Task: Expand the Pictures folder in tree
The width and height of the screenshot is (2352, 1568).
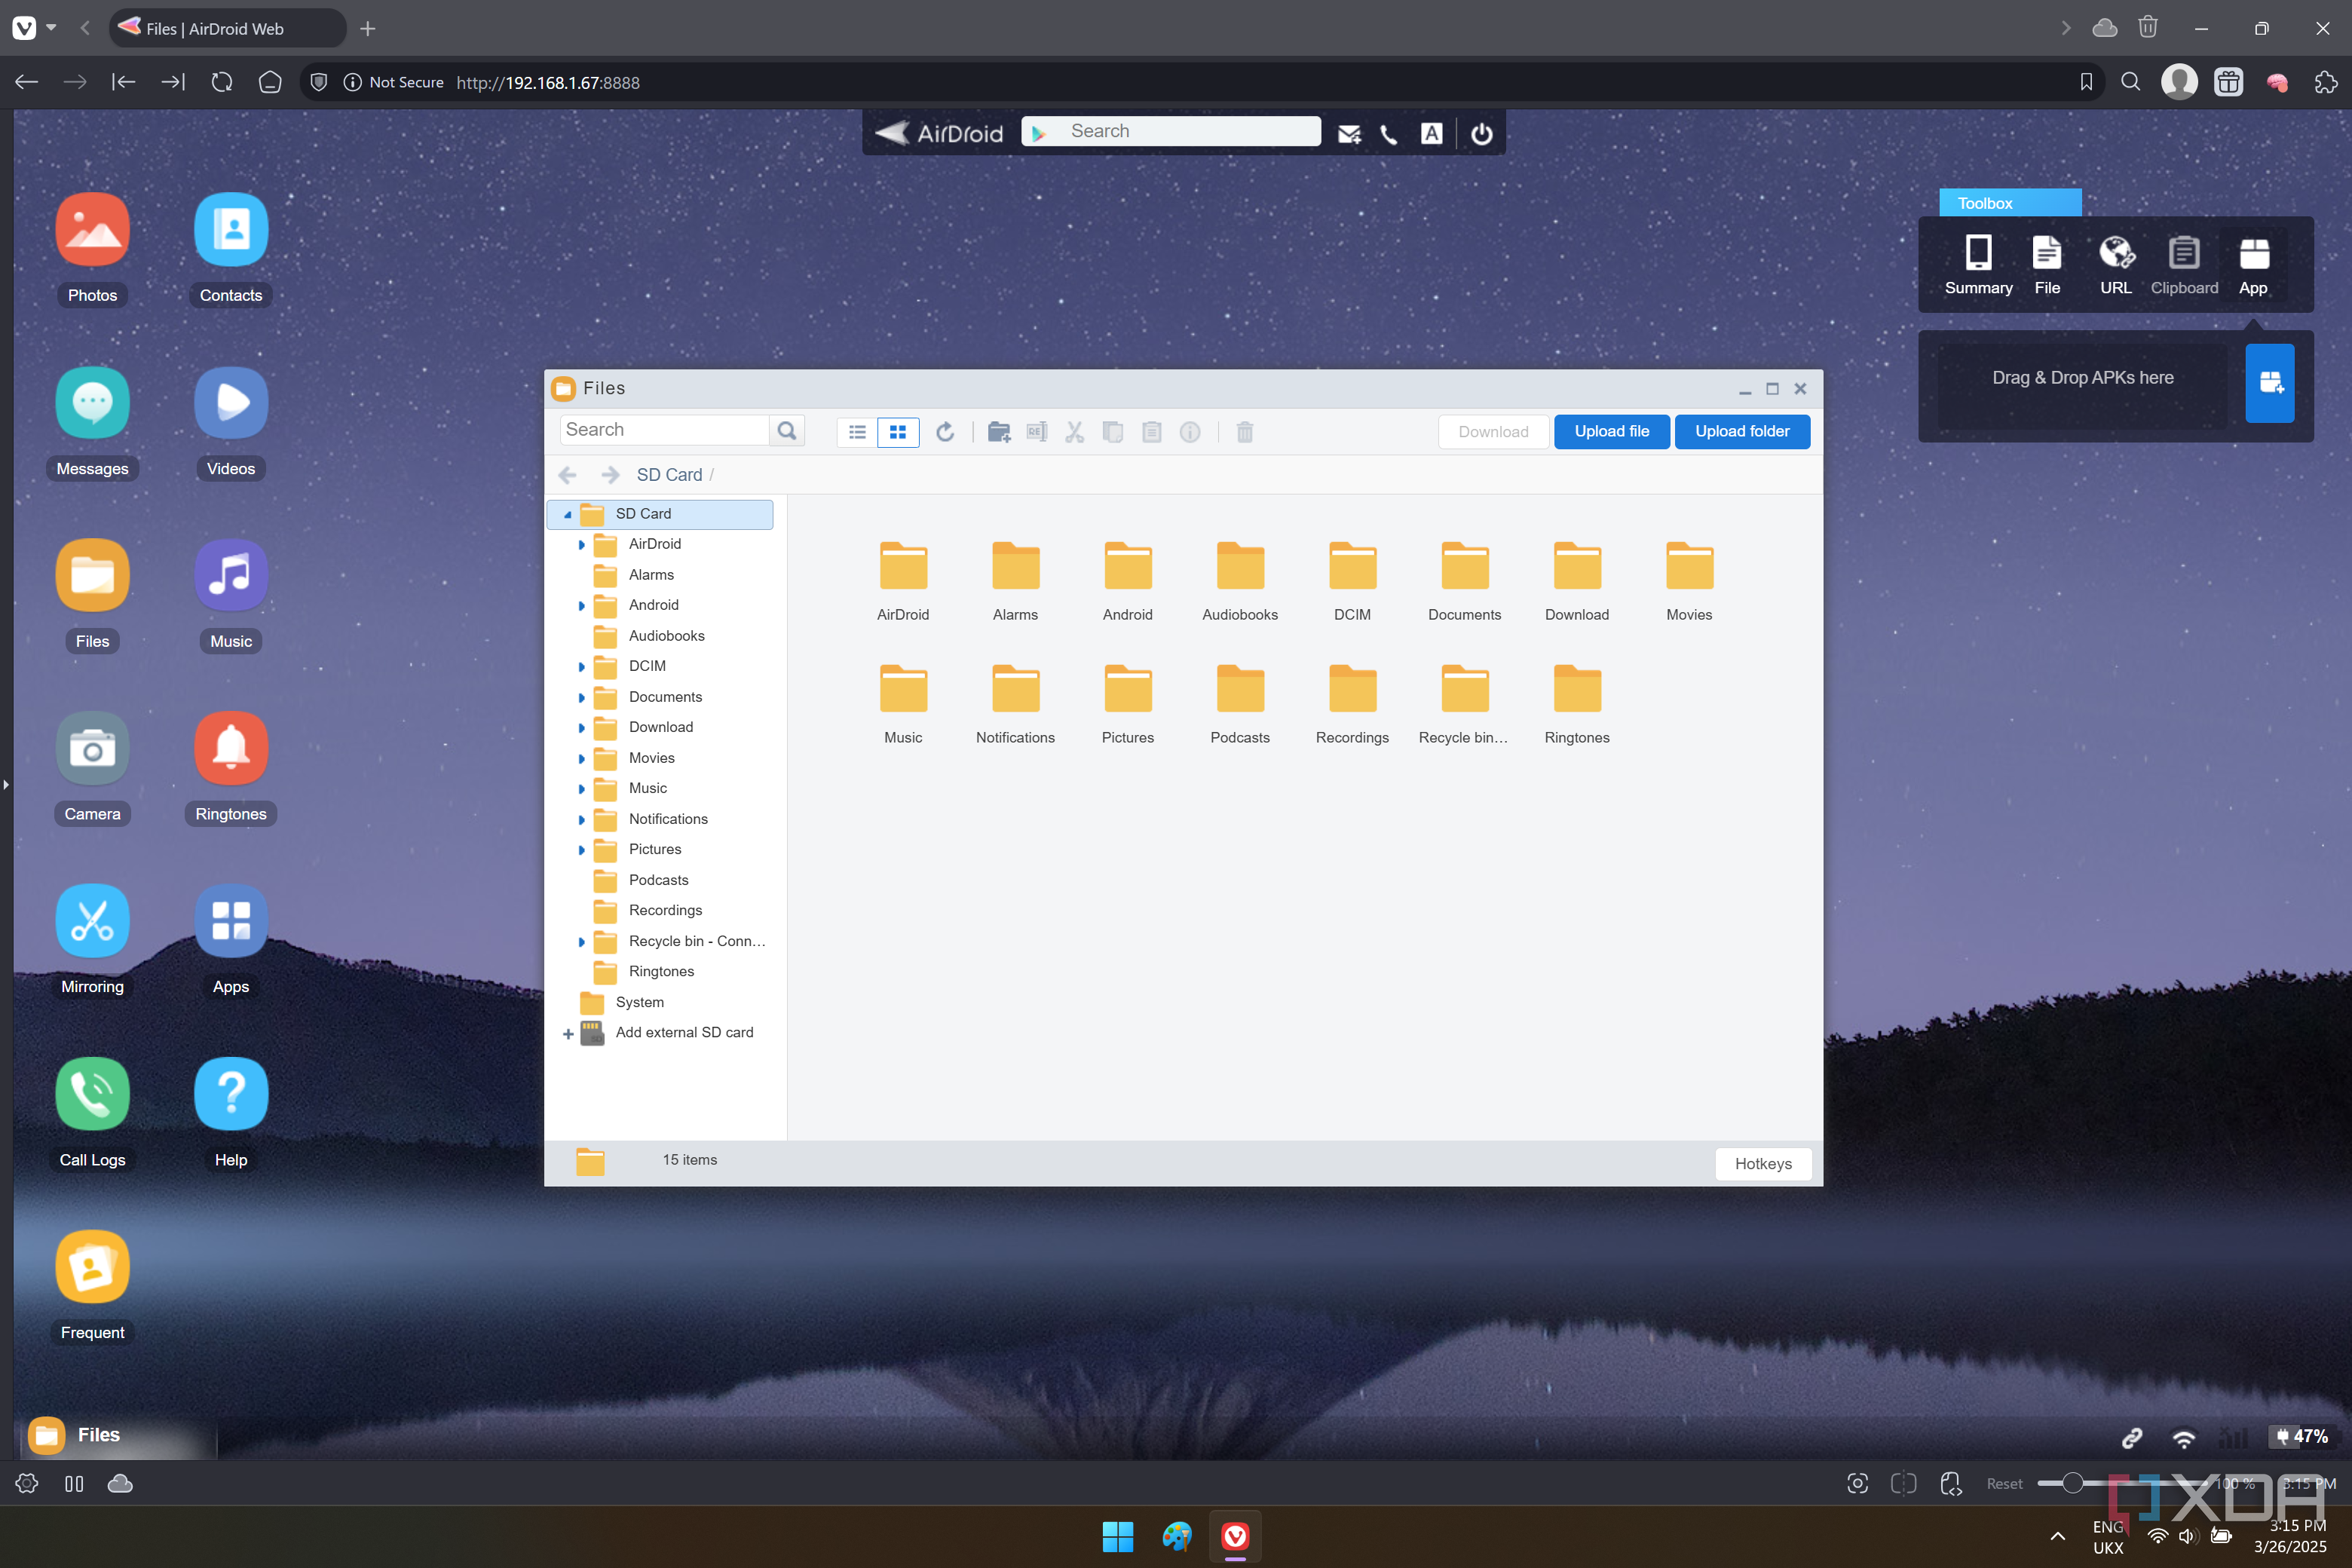Action: tap(581, 850)
